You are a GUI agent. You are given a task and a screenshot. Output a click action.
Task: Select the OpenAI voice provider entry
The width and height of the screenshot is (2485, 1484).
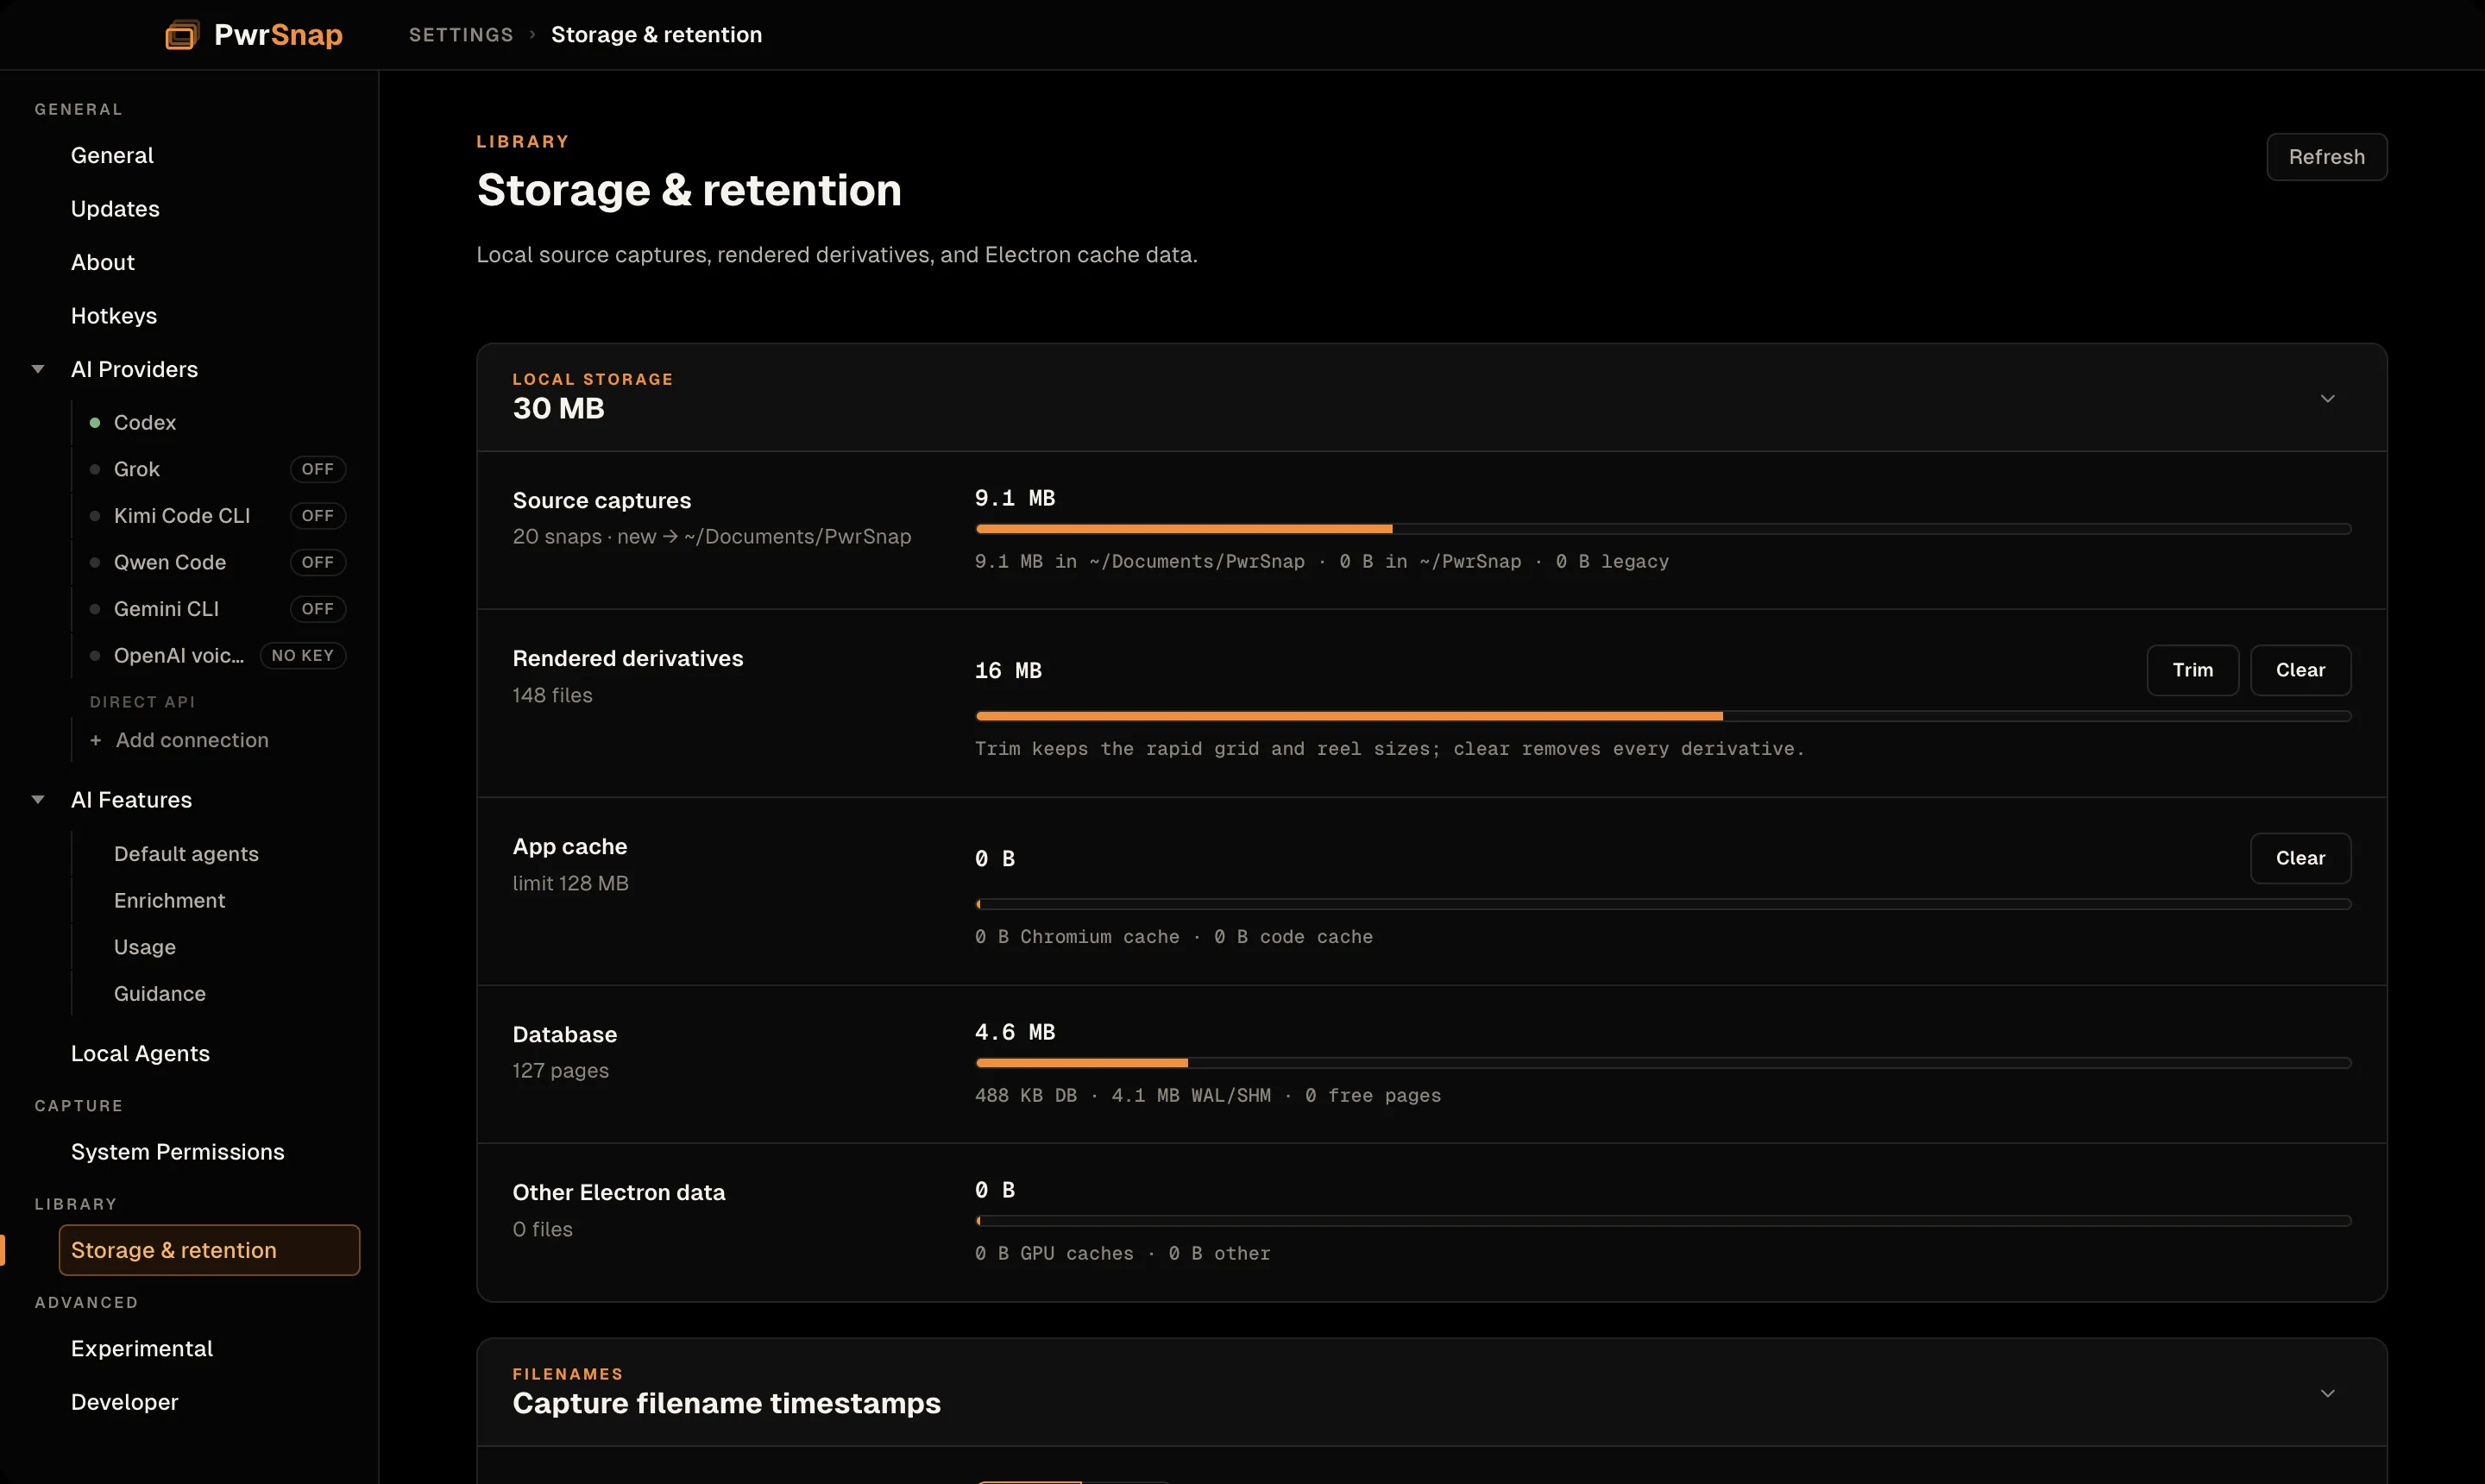[179, 656]
